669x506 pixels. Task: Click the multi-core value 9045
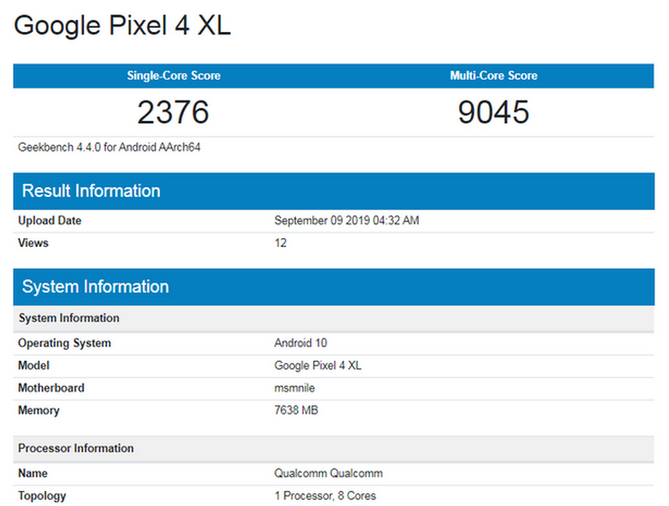(x=494, y=112)
